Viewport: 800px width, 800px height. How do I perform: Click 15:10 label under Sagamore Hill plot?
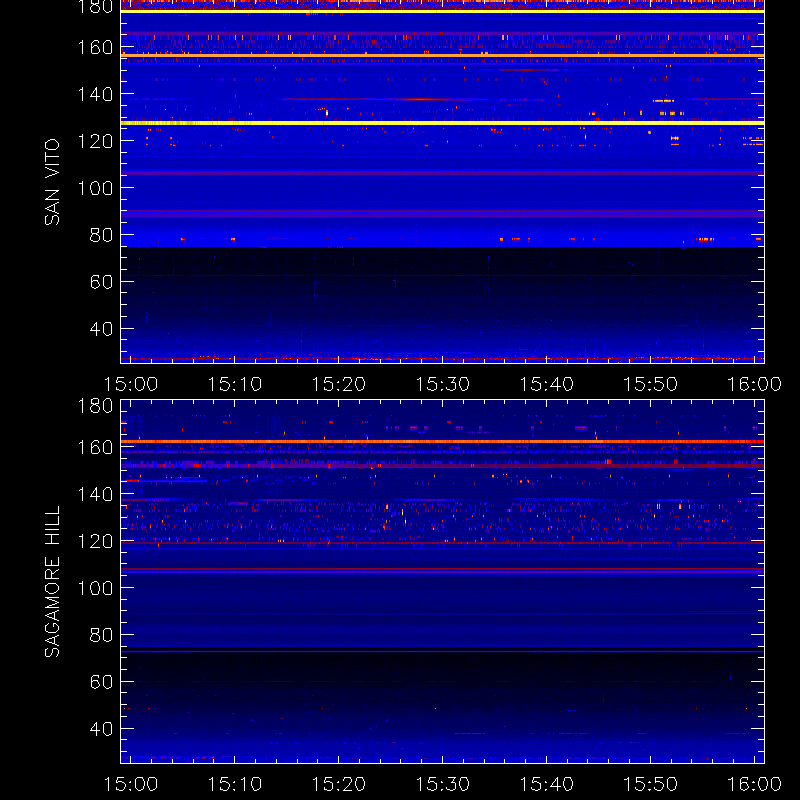pos(235,784)
